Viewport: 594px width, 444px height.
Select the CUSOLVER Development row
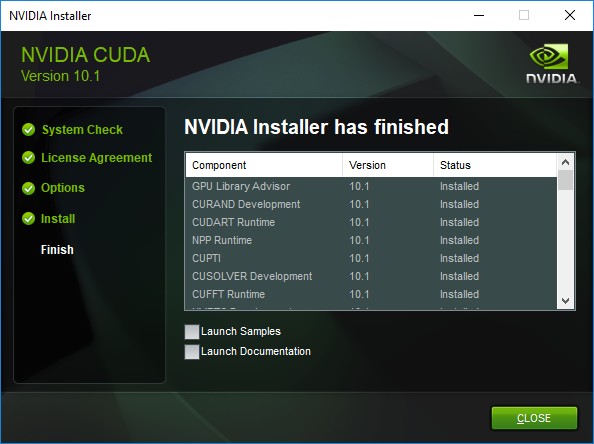coord(371,276)
